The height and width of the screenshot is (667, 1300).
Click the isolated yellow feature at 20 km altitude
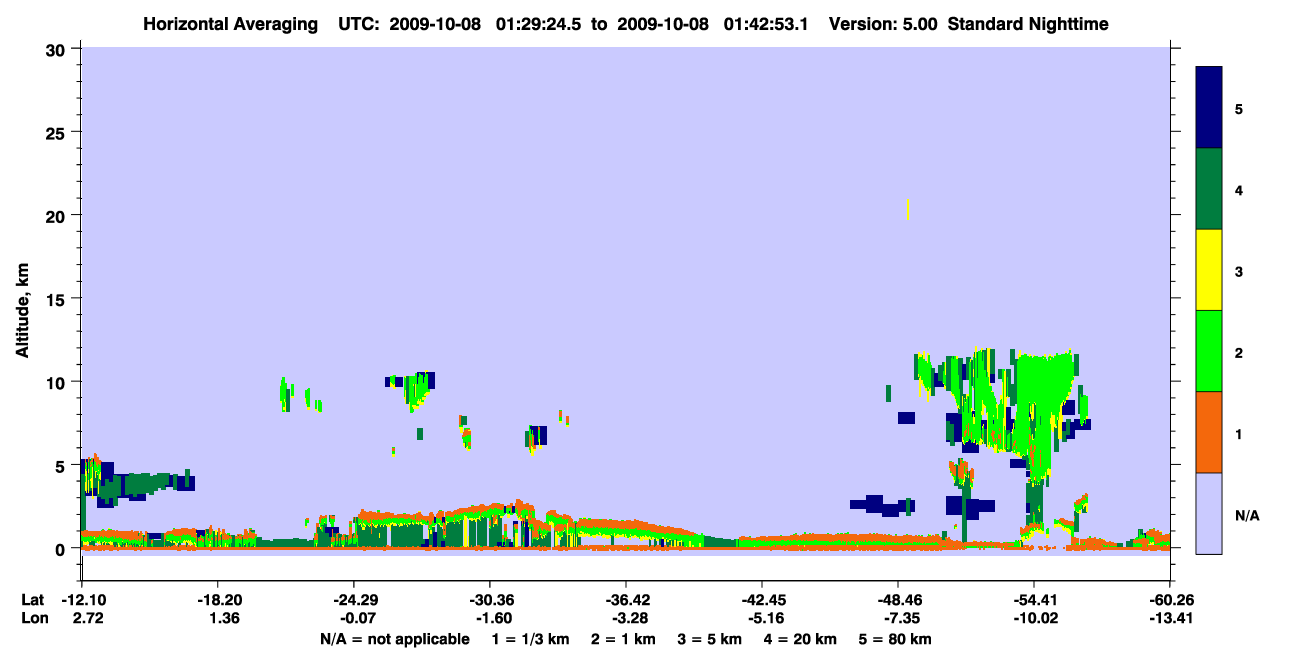pyautogui.click(x=908, y=209)
